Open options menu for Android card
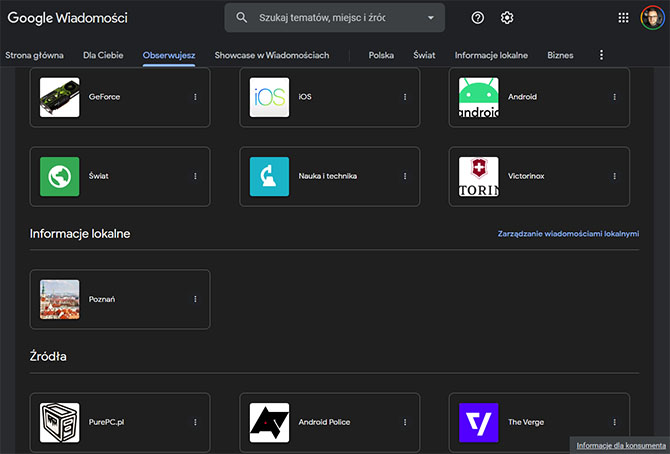This screenshot has width=670, height=454. point(614,97)
